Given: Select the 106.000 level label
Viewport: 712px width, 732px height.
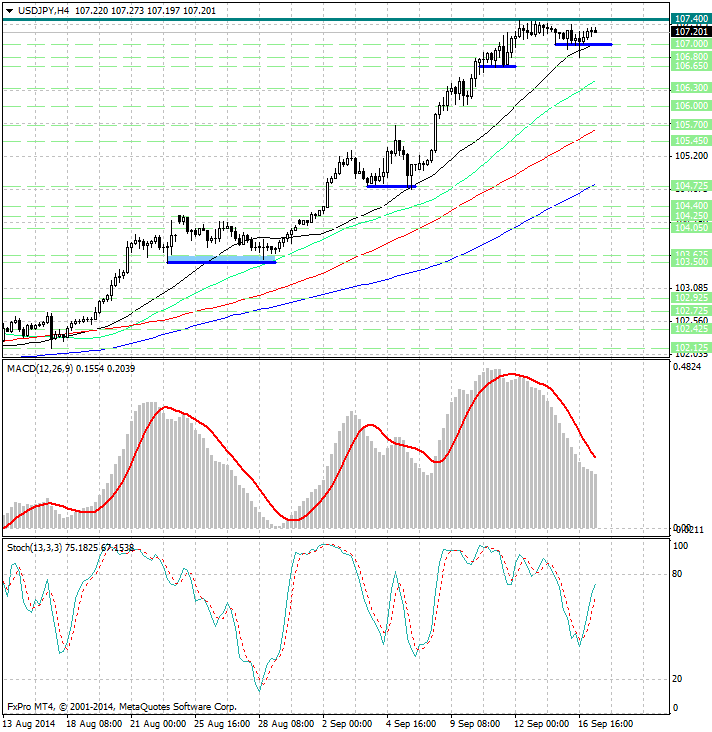Looking at the screenshot, I should tap(691, 106).
